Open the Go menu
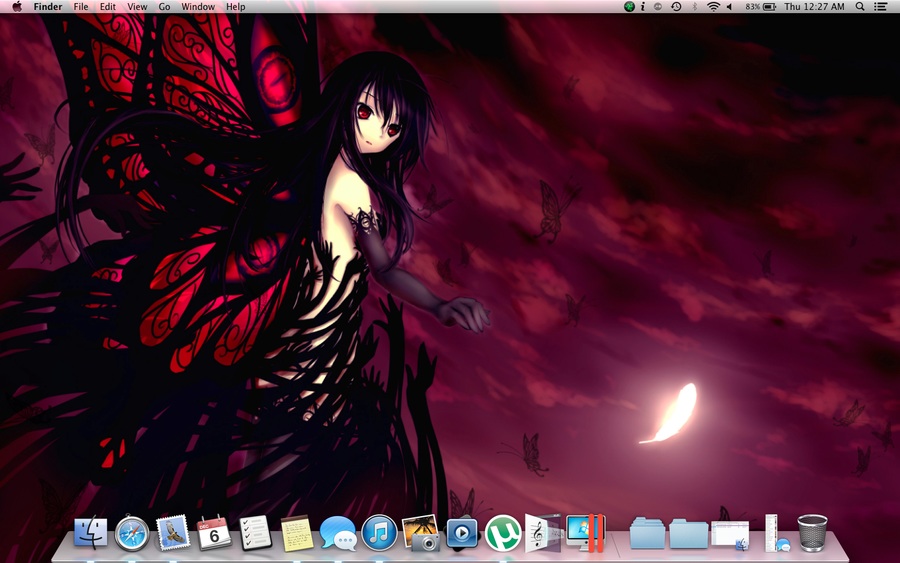Viewport: 900px width, 563px height. click(164, 7)
